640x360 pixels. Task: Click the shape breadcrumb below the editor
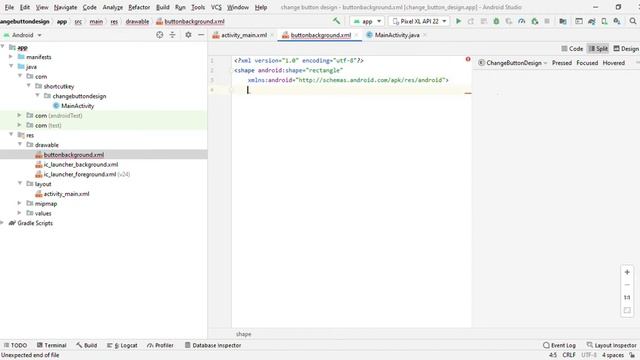pos(243,334)
